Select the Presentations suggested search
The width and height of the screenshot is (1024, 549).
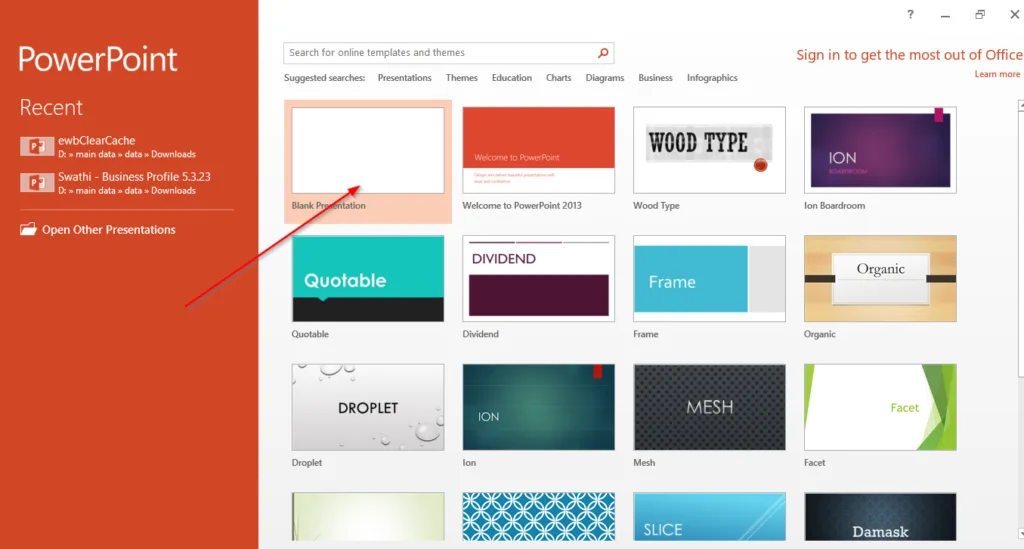404,78
